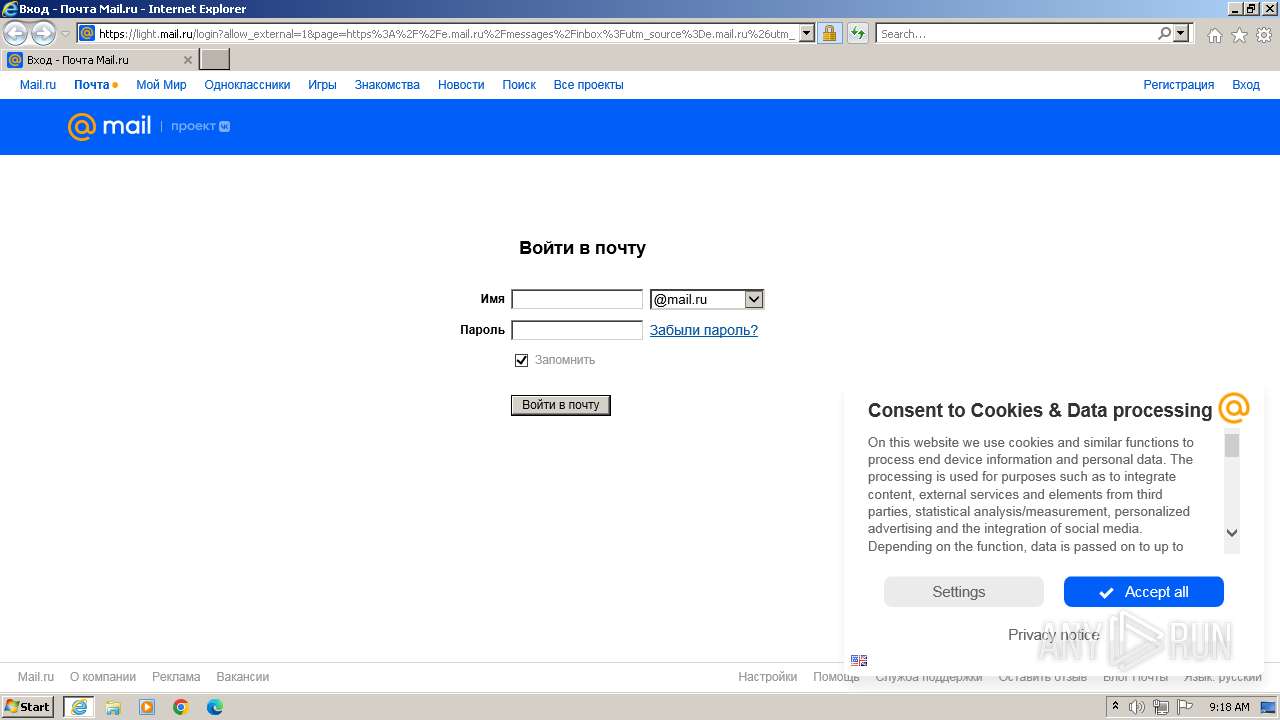Click the проект VK badge

(200, 127)
